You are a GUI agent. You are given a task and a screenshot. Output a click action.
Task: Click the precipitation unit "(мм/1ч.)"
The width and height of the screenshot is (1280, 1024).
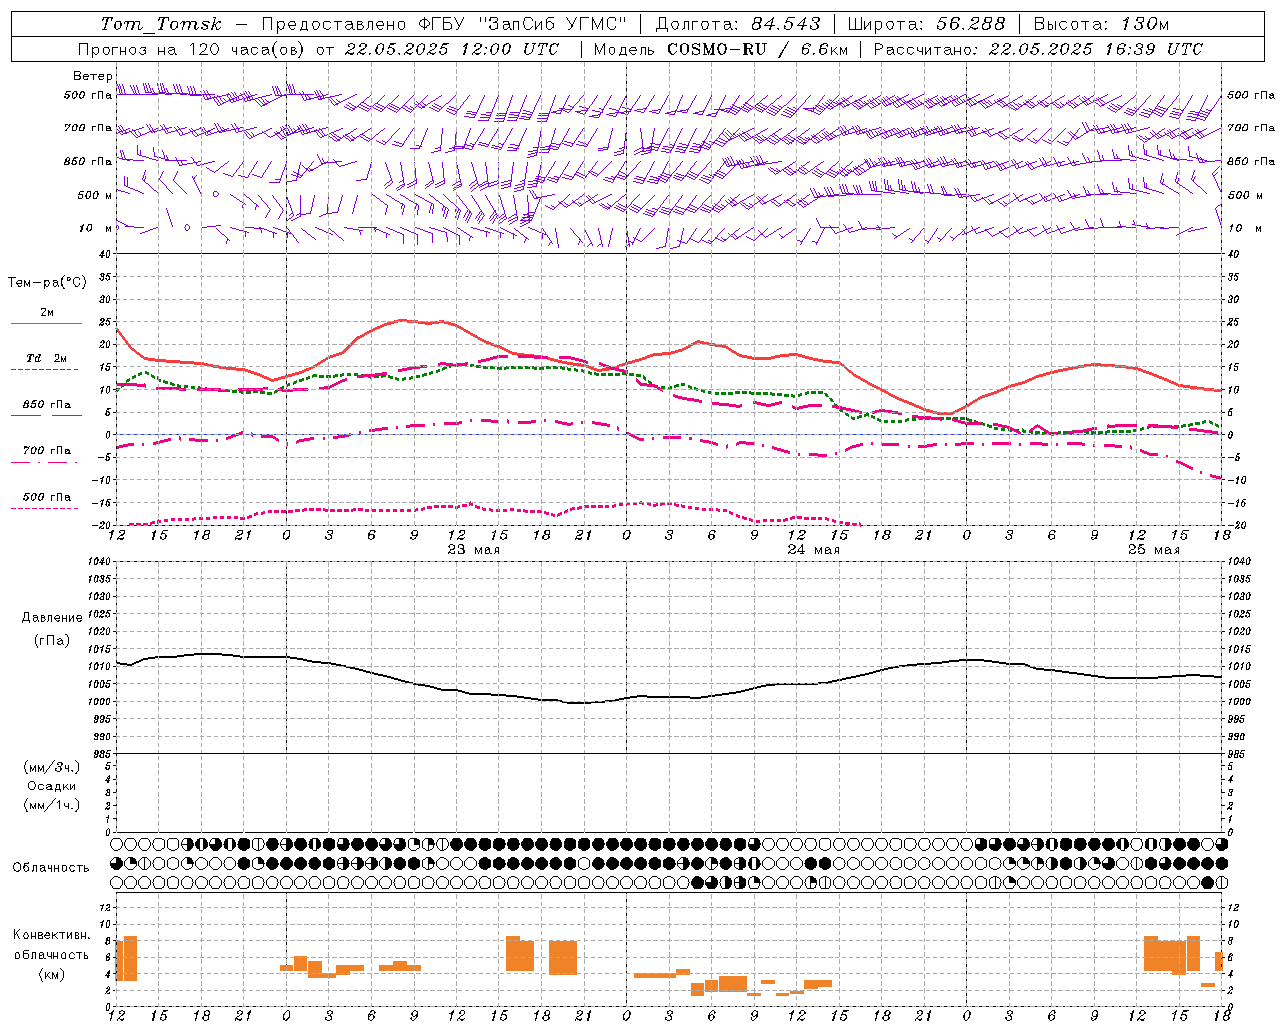(52, 805)
